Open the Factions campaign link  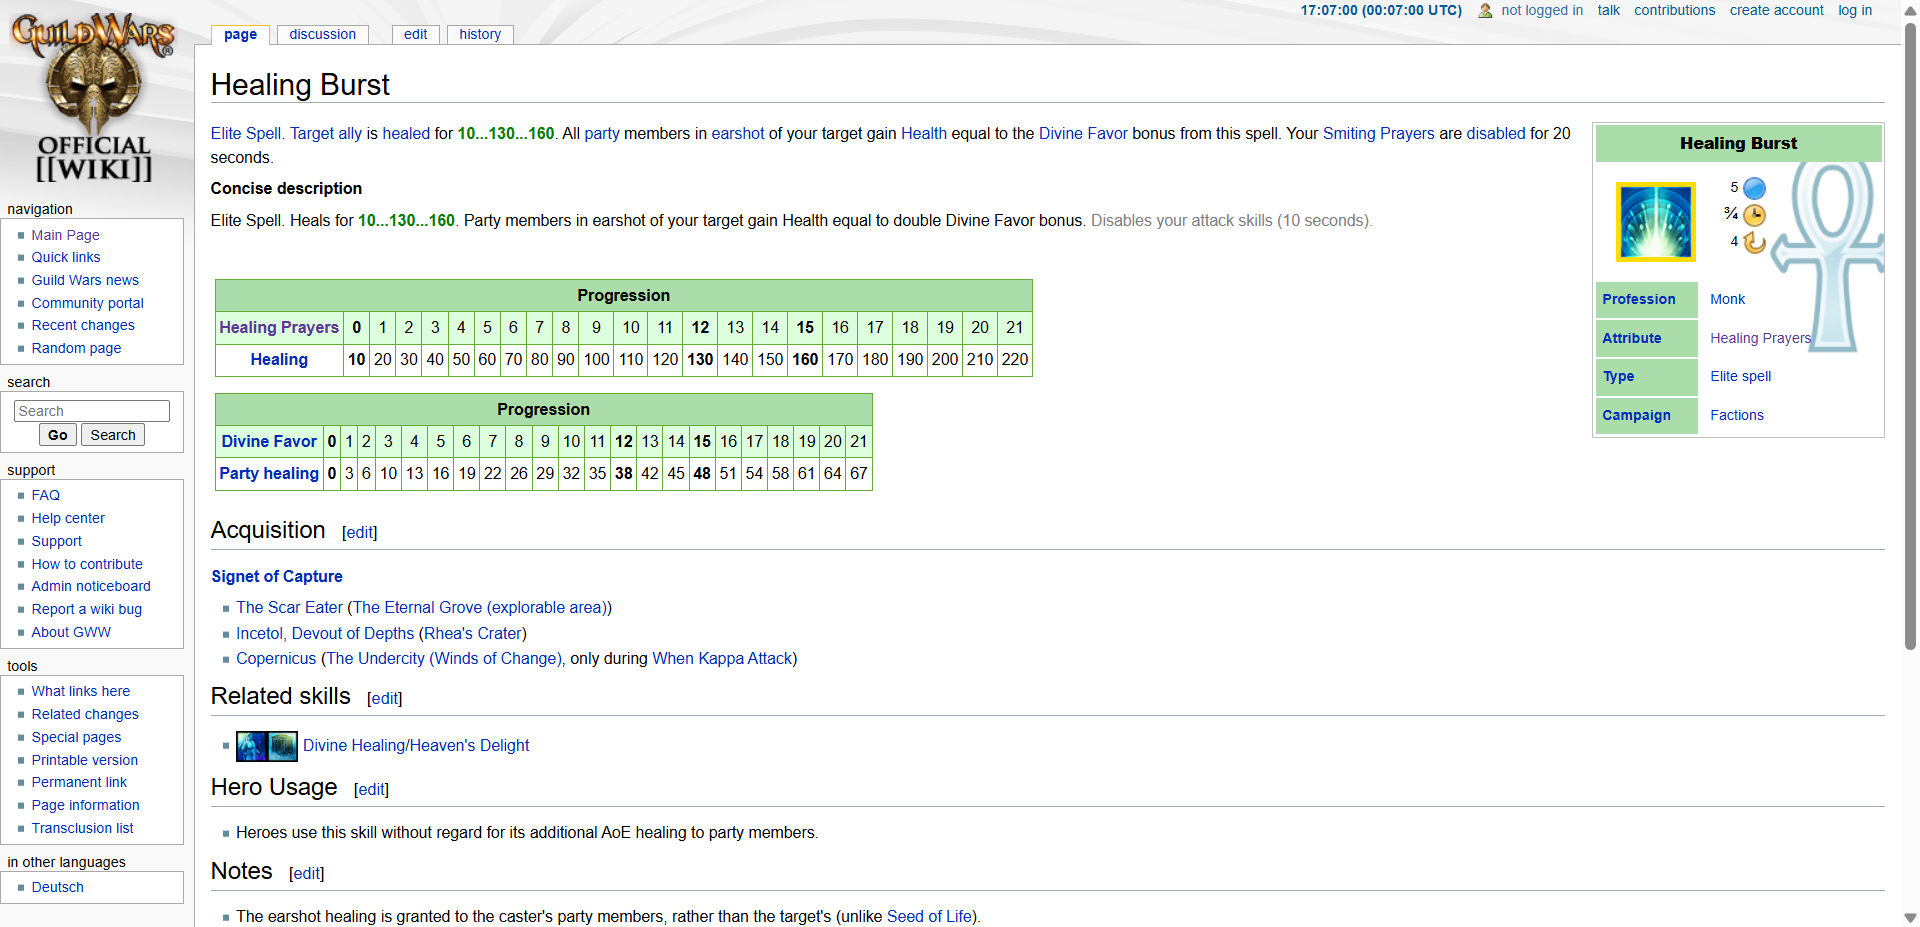click(1737, 415)
